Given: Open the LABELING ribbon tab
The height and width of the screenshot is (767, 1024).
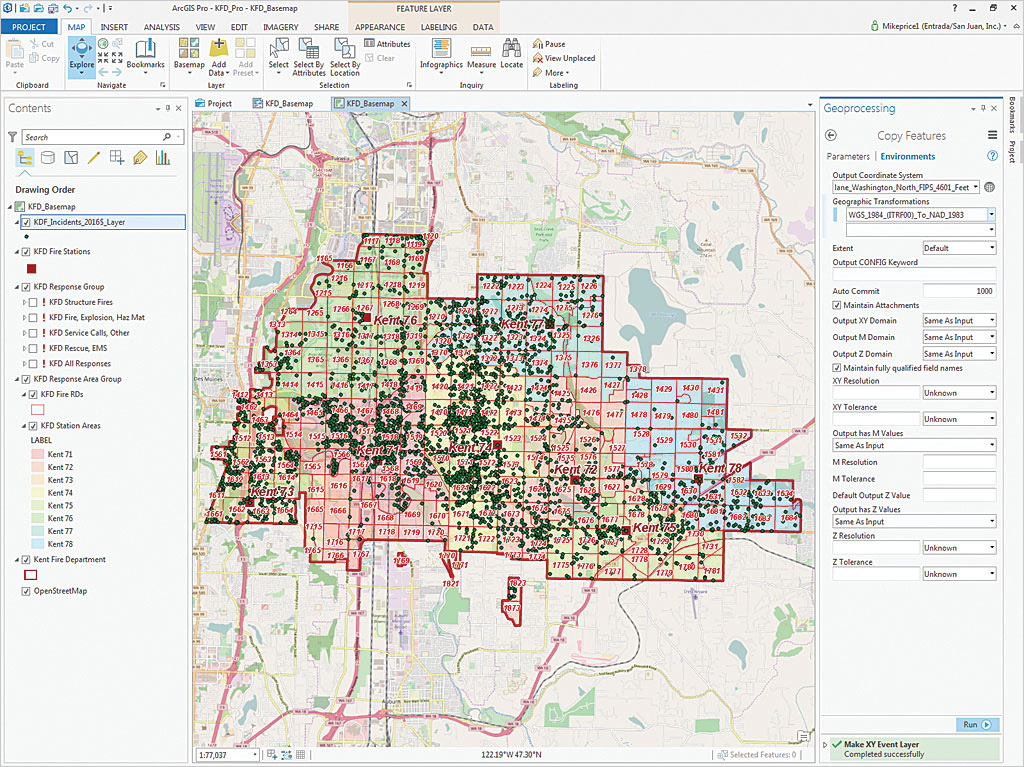Looking at the screenshot, I should tap(439, 27).
